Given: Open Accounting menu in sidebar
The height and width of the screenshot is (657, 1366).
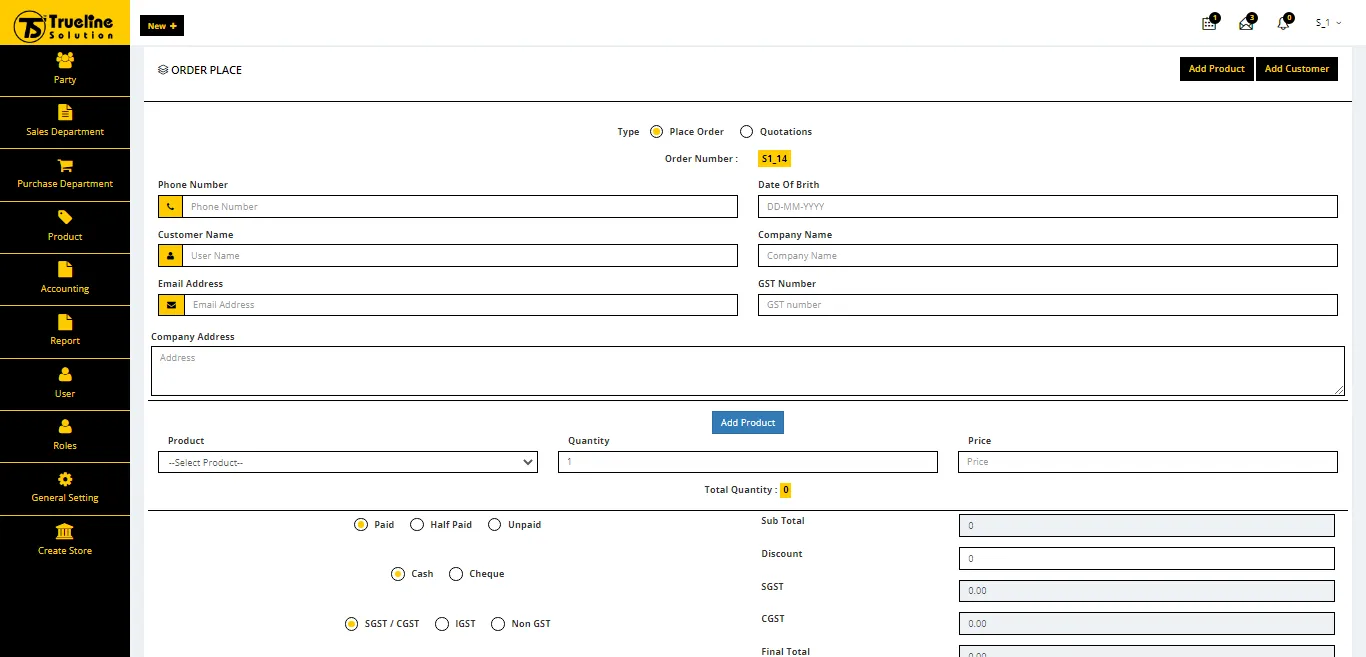Looking at the screenshot, I should coord(65,279).
